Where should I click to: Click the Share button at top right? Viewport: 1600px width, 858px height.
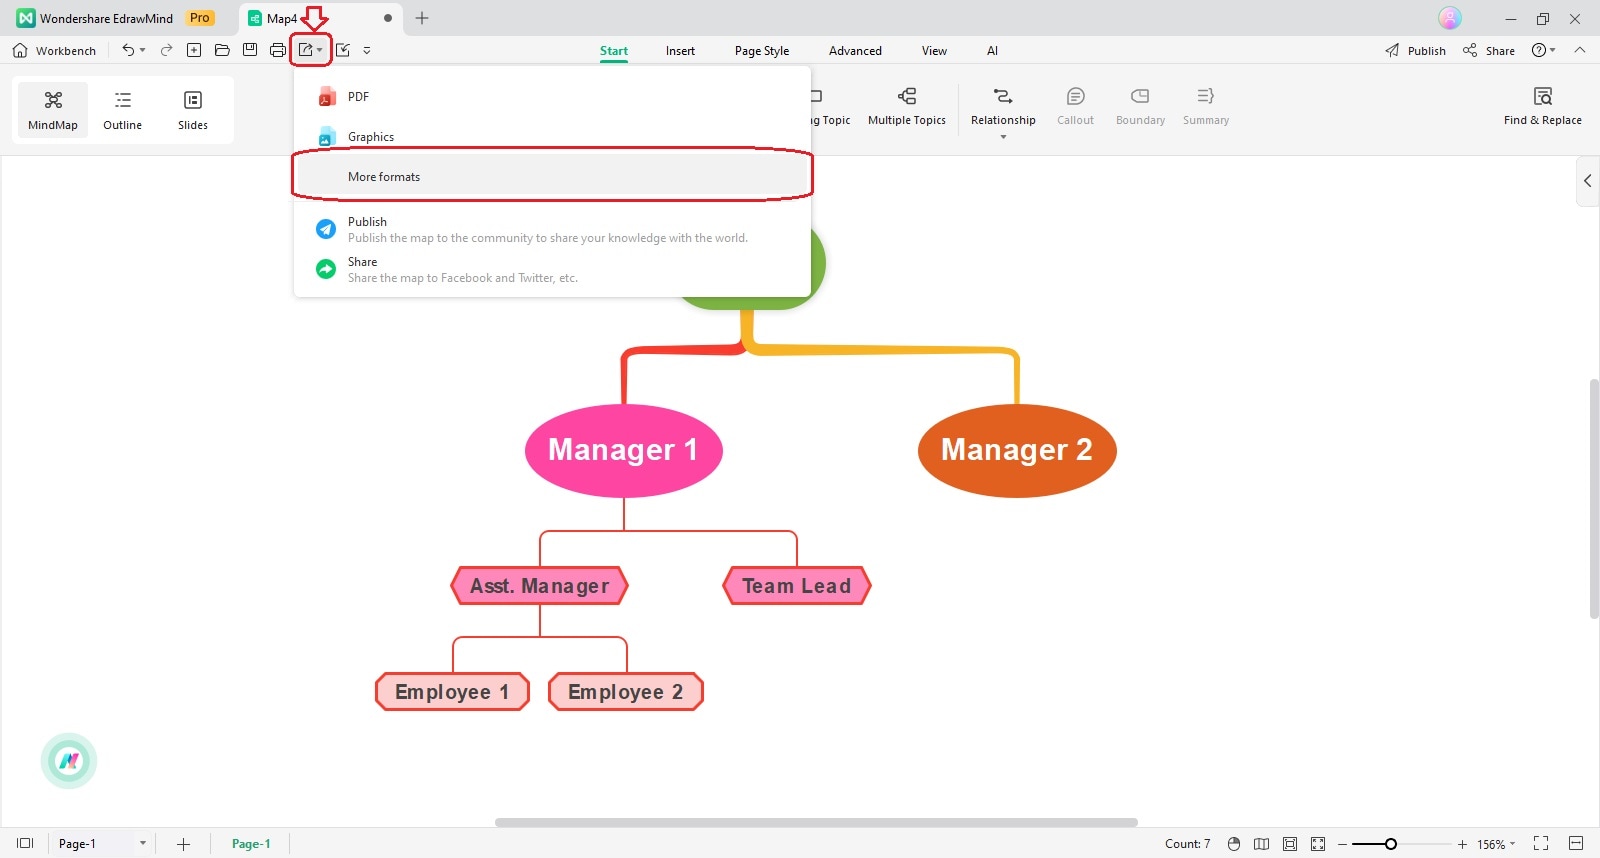coord(1488,50)
